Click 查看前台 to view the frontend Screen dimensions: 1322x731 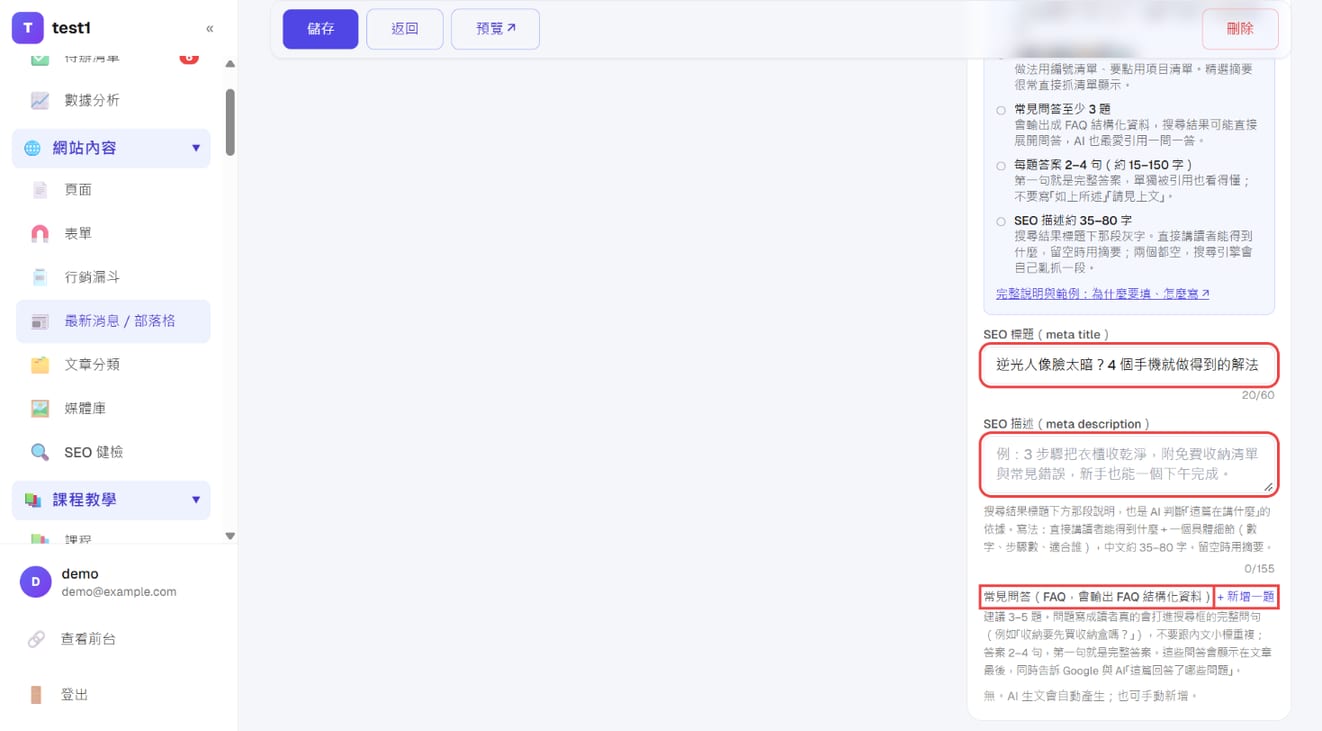(88, 639)
